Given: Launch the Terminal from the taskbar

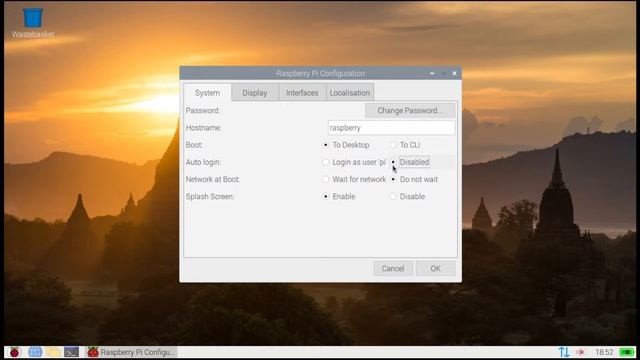Looking at the screenshot, I should [x=71, y=352].
